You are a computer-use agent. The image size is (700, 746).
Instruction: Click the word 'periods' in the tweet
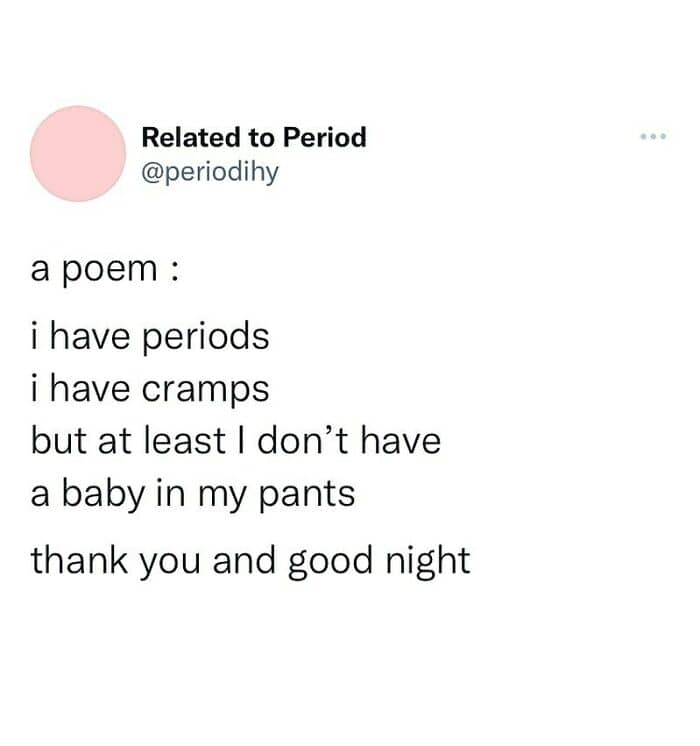(206, 337)
